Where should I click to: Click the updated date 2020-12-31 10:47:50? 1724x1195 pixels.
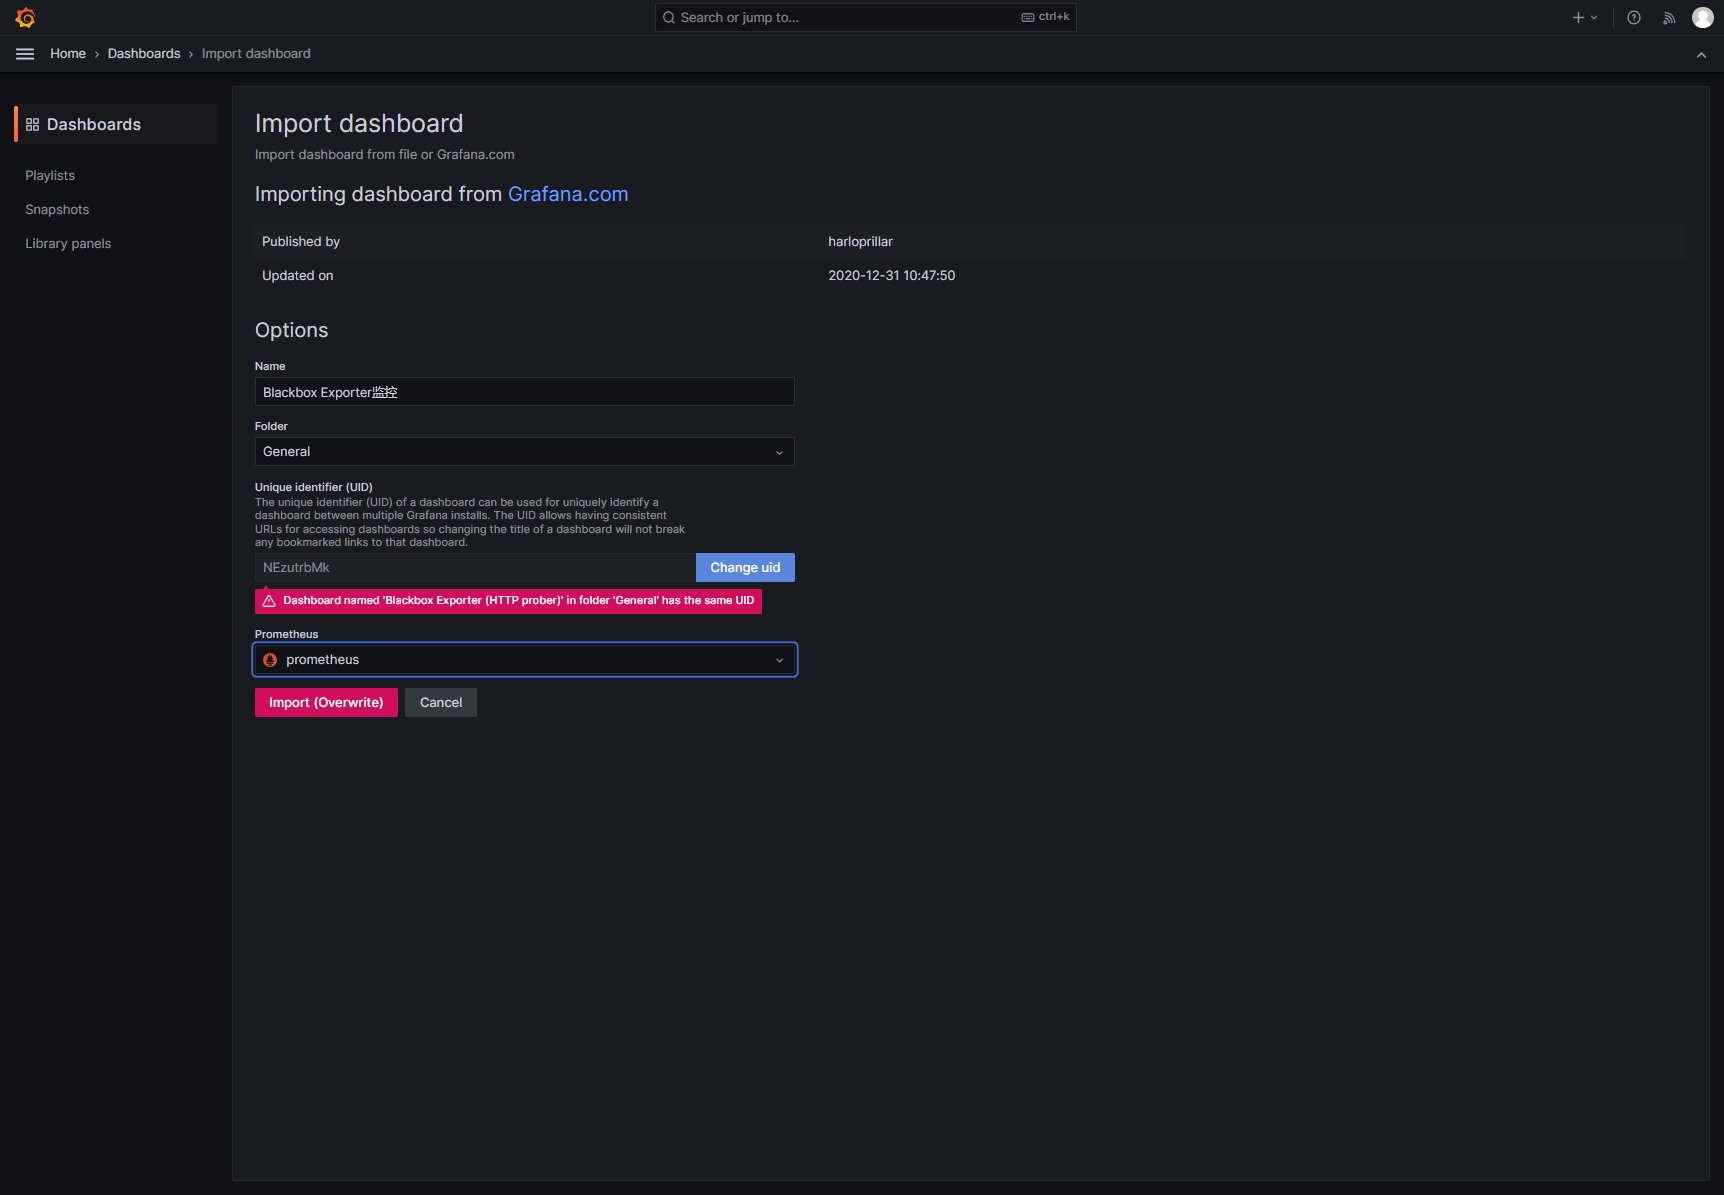(x=891, y=276)
